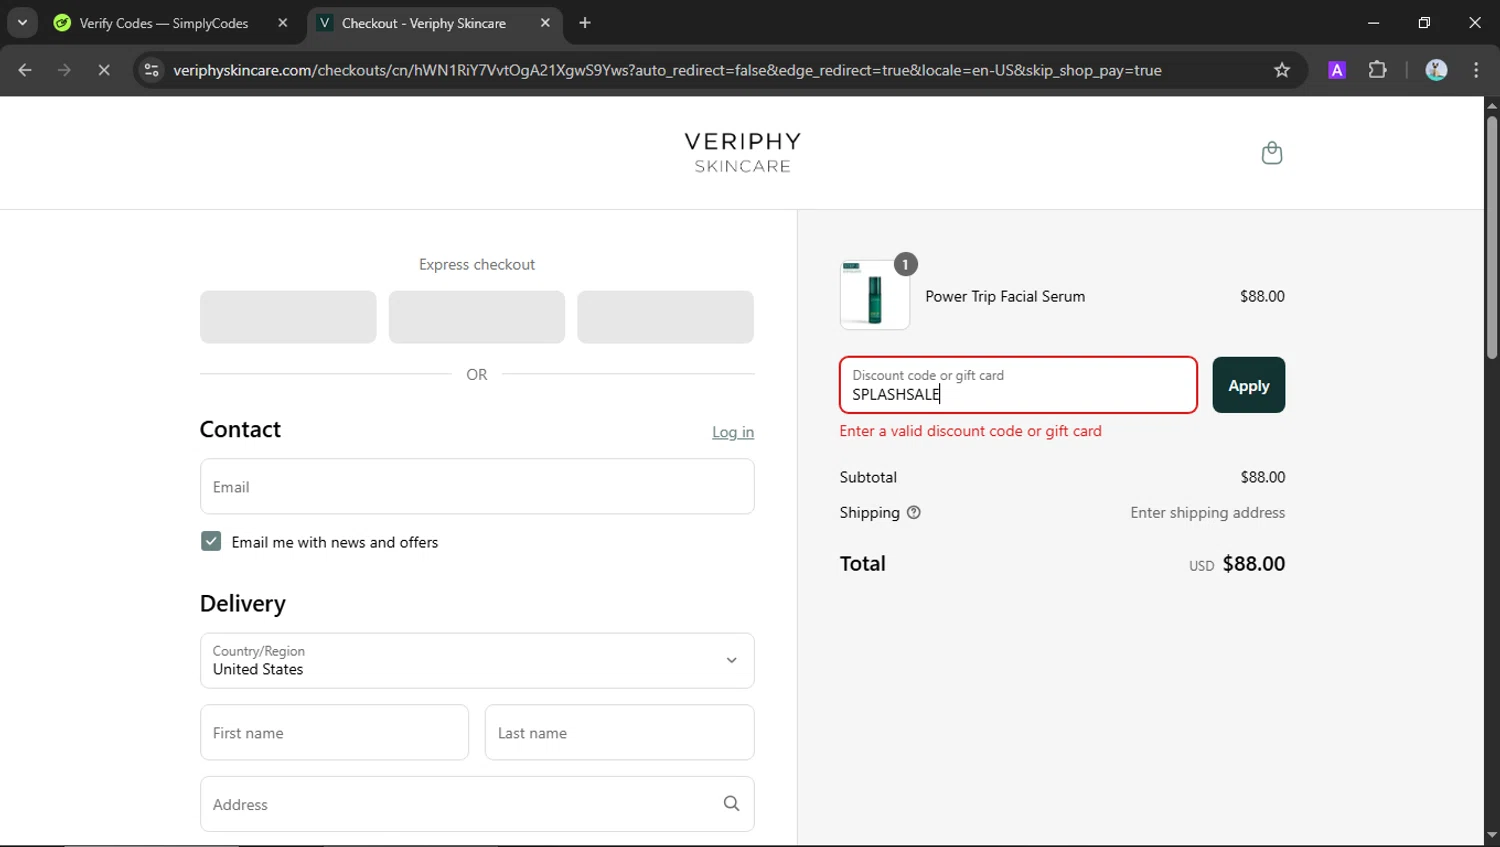This screenshot has width=1500, height=847.
Task: Click the Subtotal label
Action: pos(868,477)
